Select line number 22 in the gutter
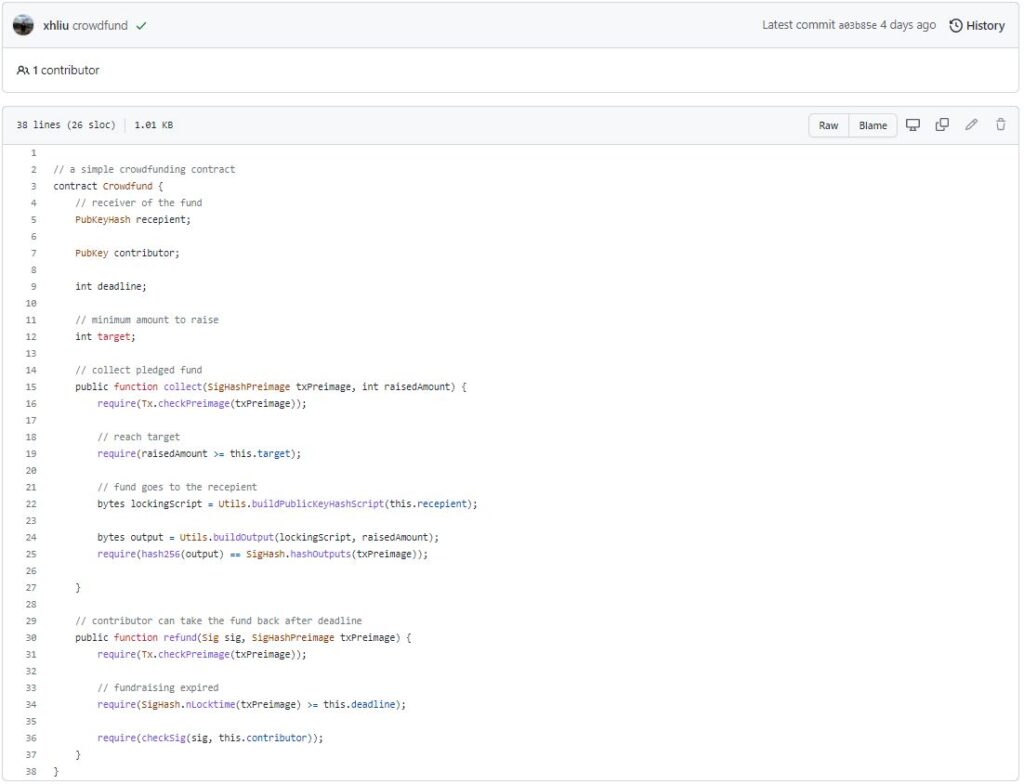1024x784 pixels. tap(31, 504)
